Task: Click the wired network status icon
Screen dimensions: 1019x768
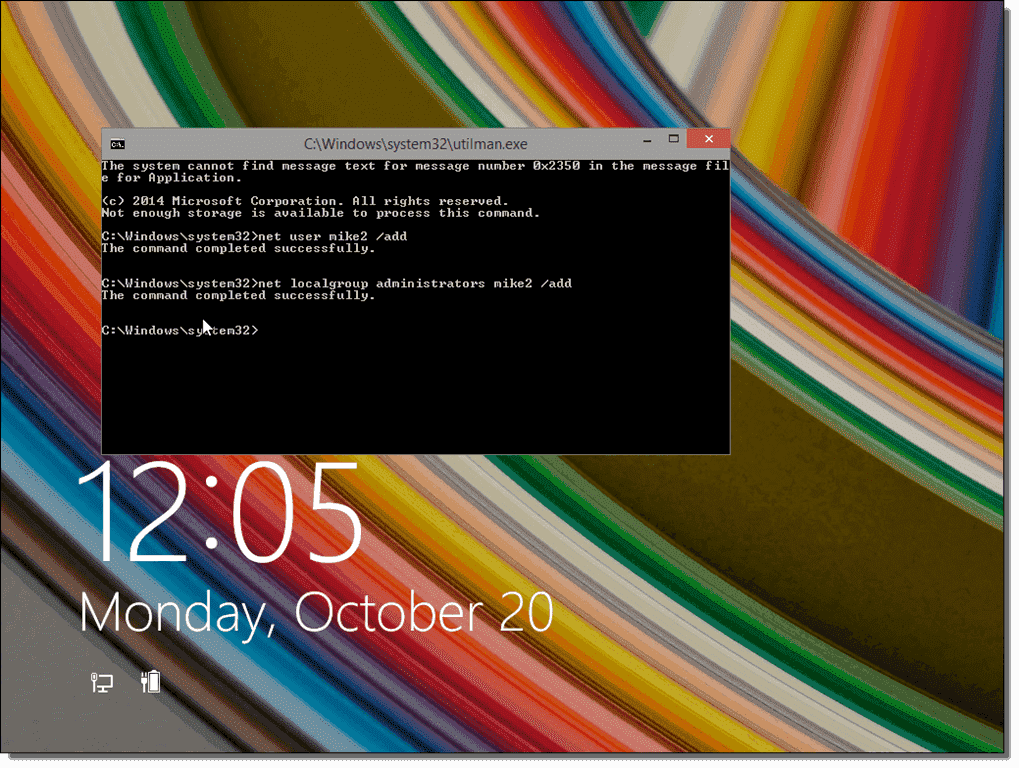Action: [101, 682]
